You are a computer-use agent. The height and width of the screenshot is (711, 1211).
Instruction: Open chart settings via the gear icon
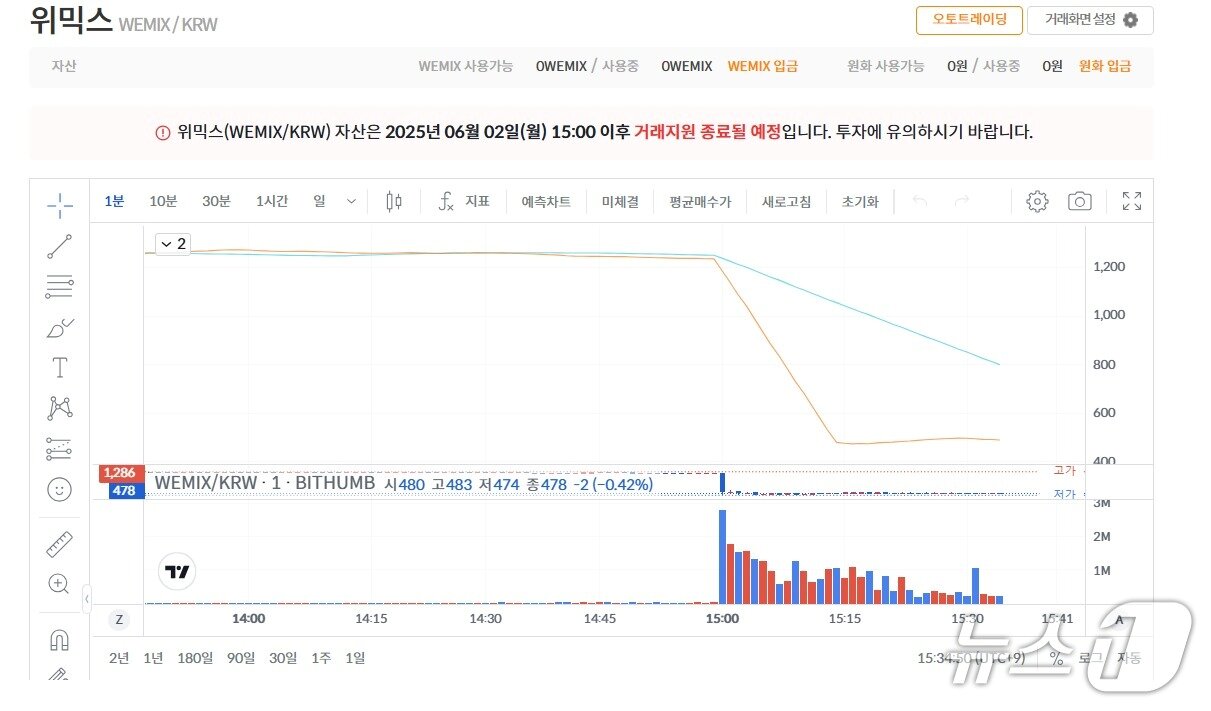[1037, 201]
